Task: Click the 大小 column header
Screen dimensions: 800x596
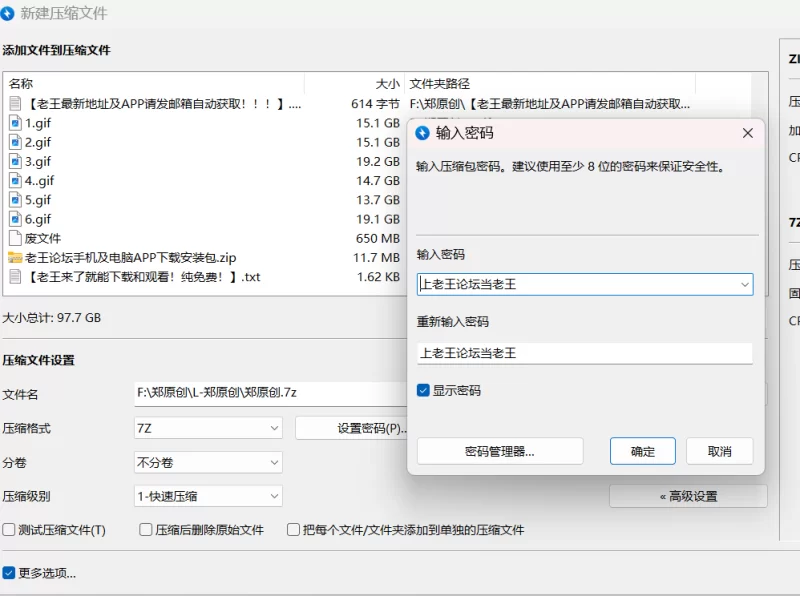Action: pos(387,84)
